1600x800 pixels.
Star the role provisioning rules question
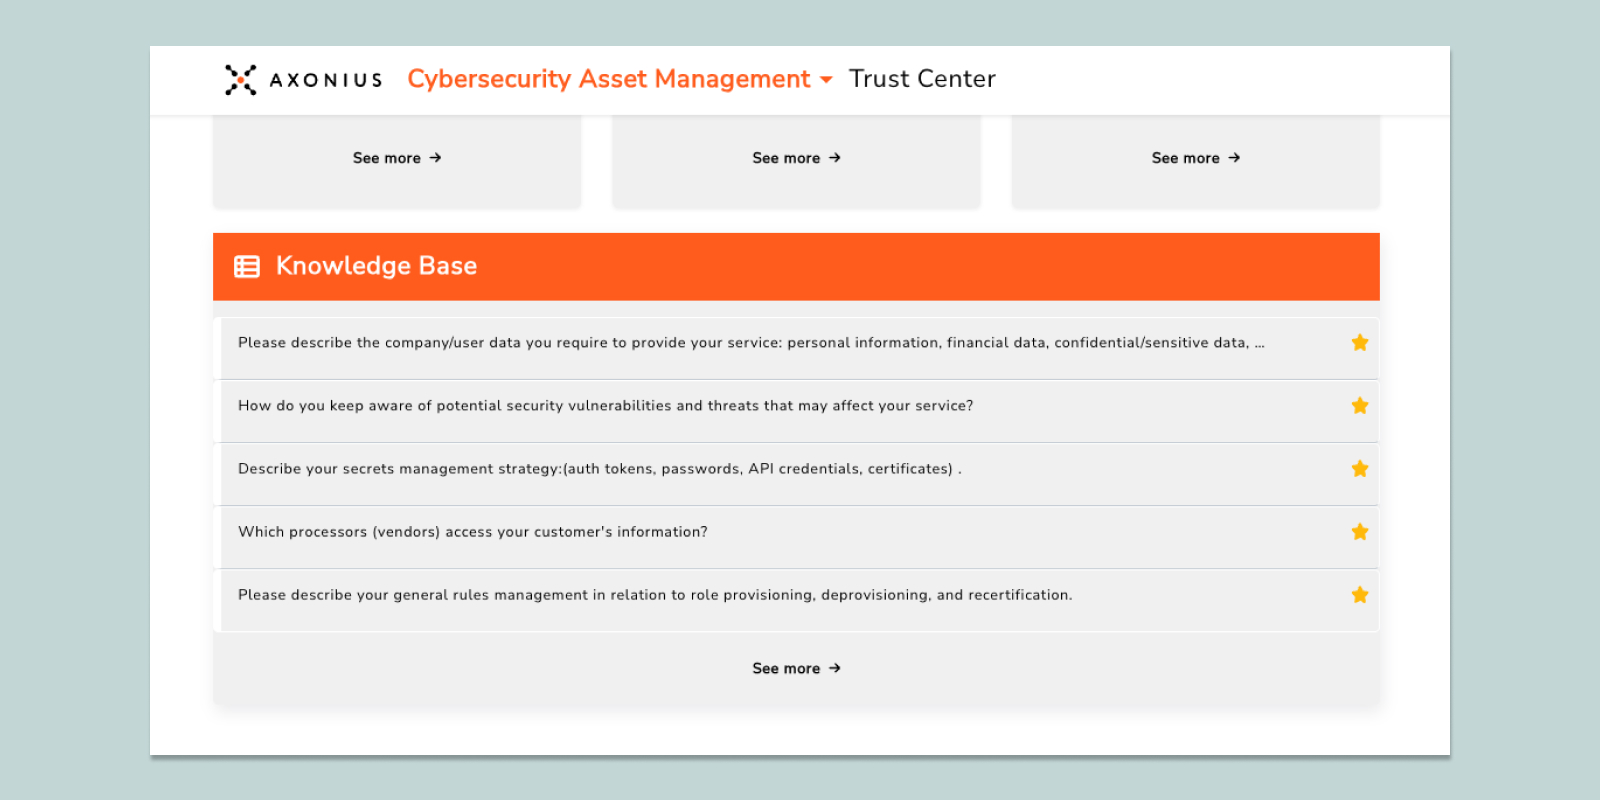coord(1360,595)
